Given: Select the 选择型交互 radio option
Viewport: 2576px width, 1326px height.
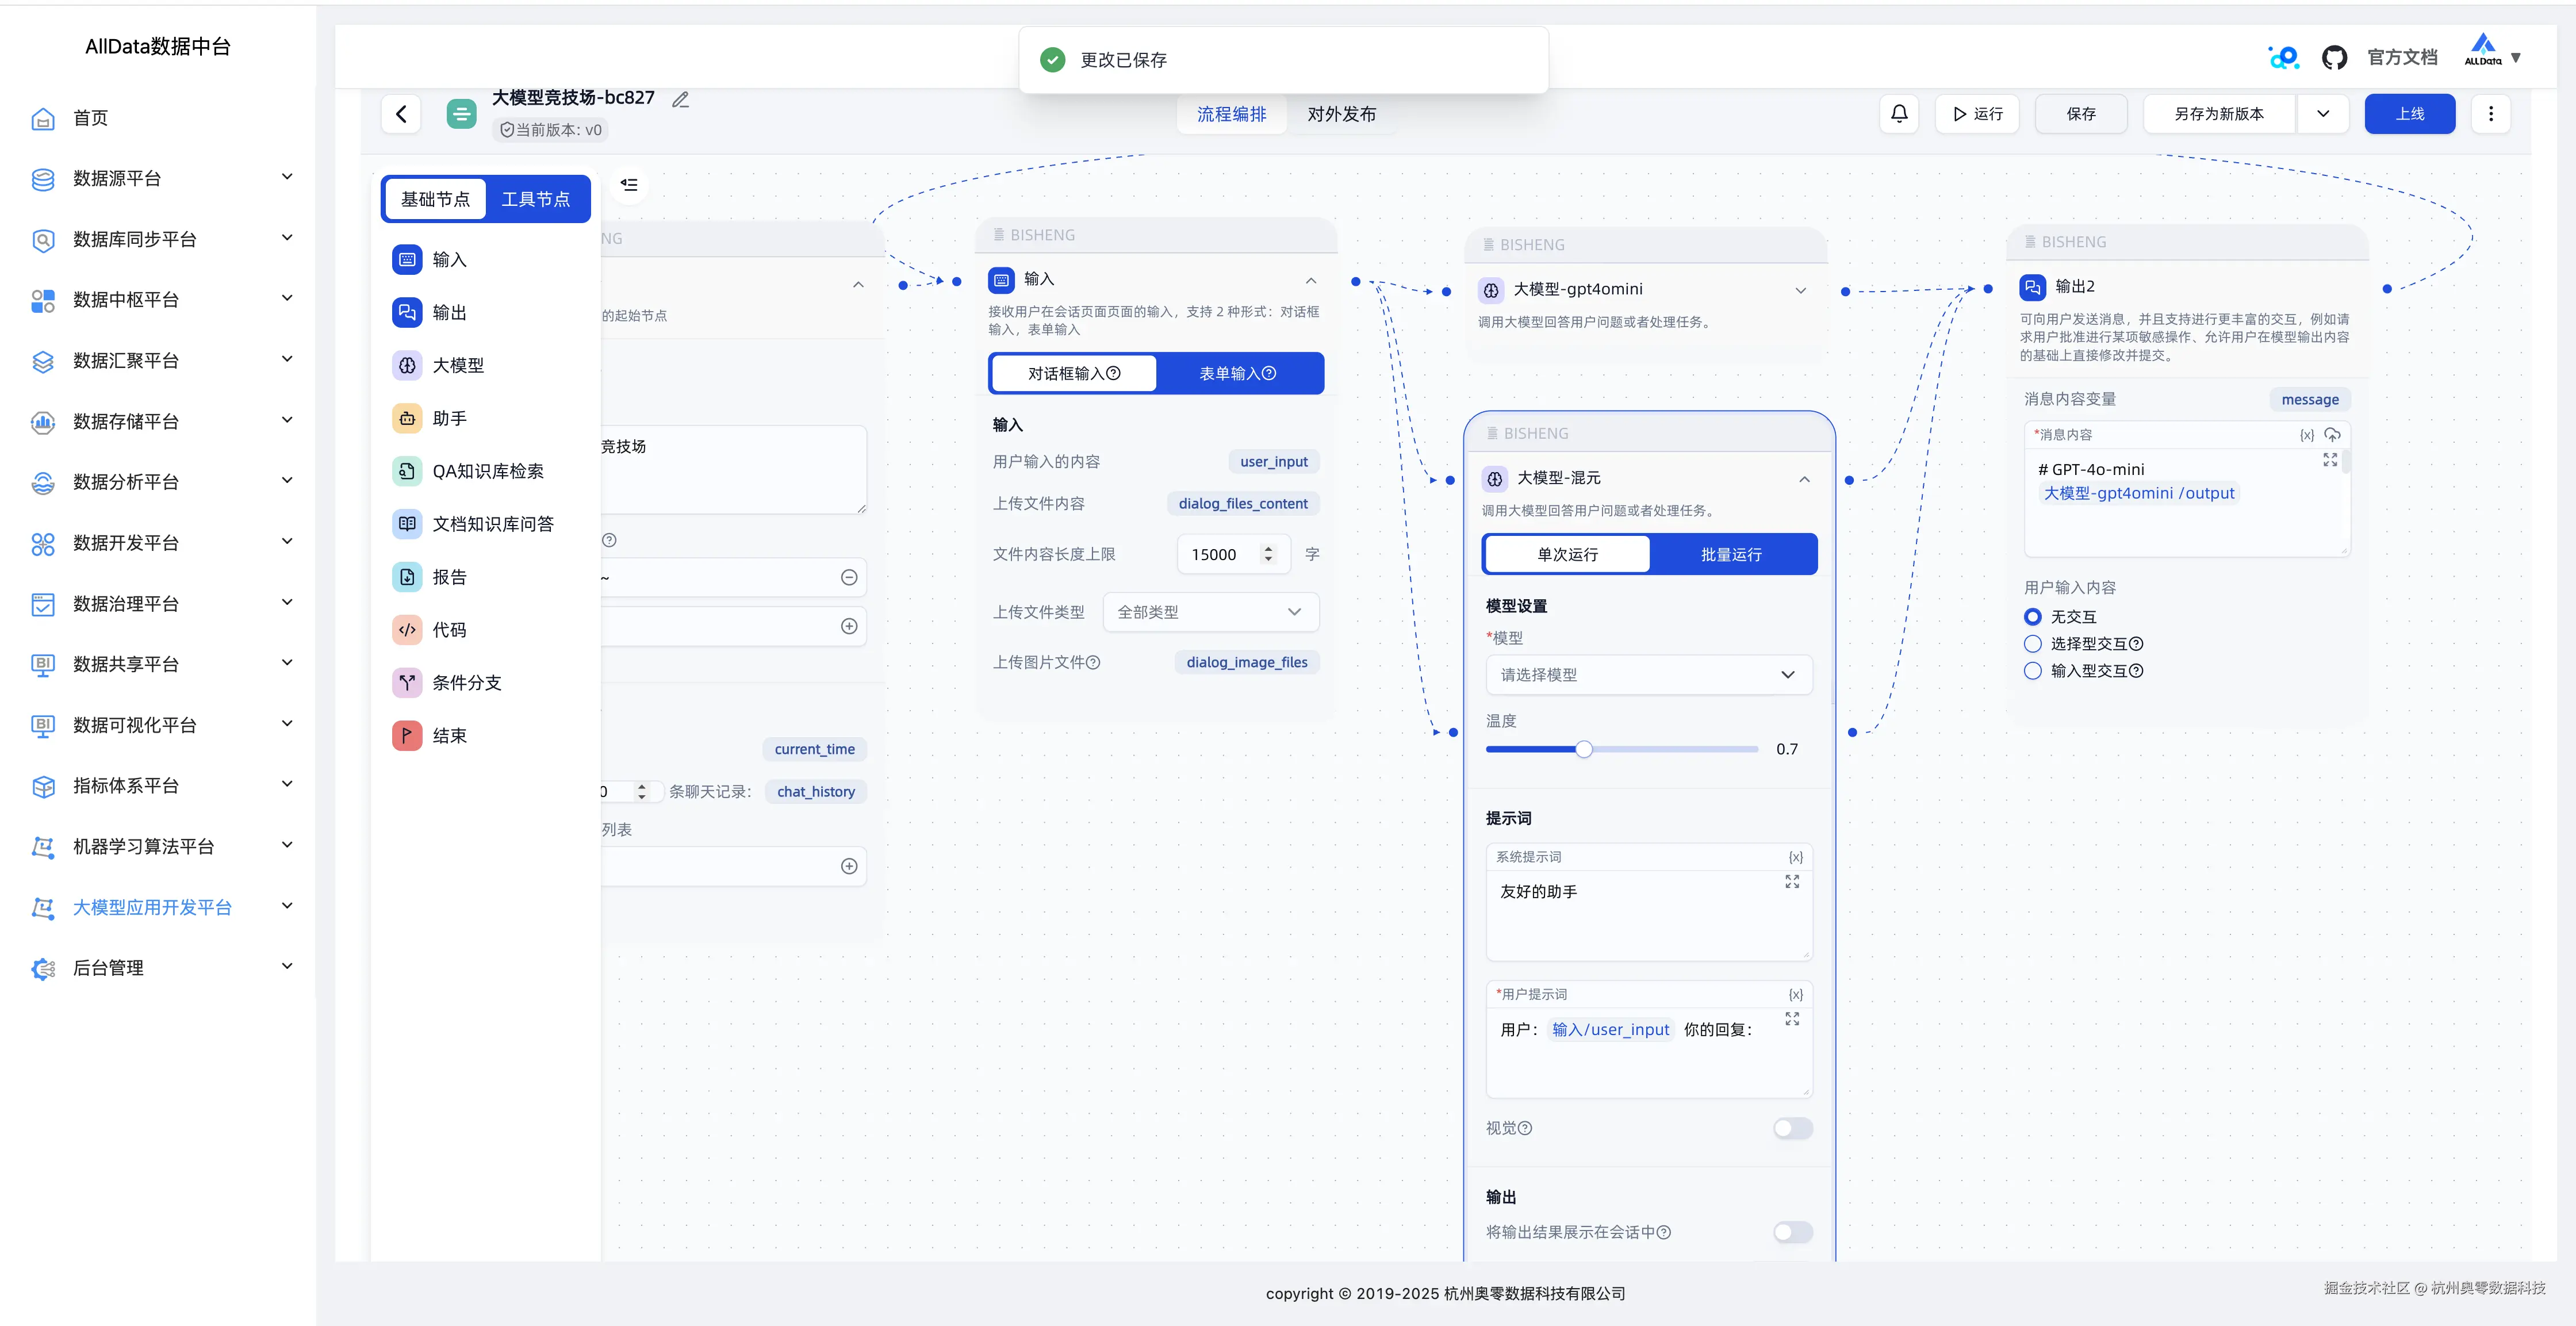Looking at the screenshot, I should pyautogui.click(x=2033, y=644).
